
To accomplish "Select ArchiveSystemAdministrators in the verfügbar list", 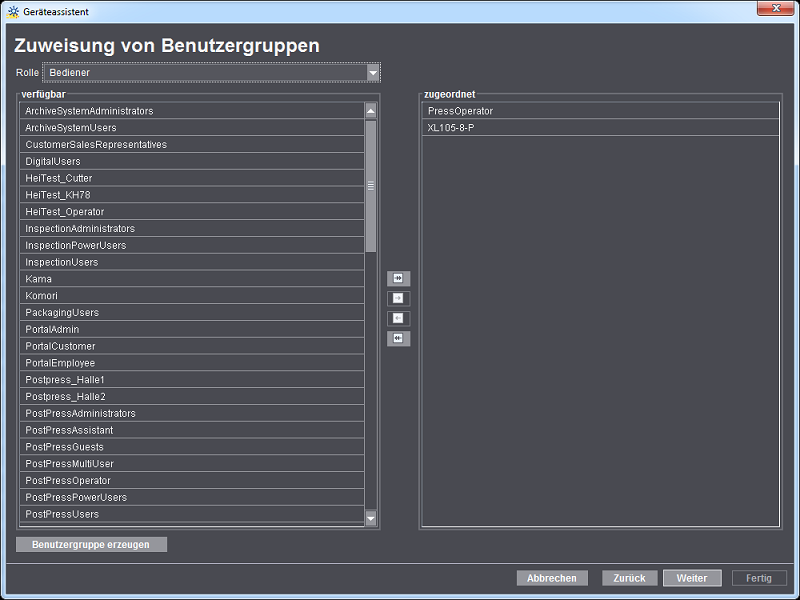I will 190,111.
